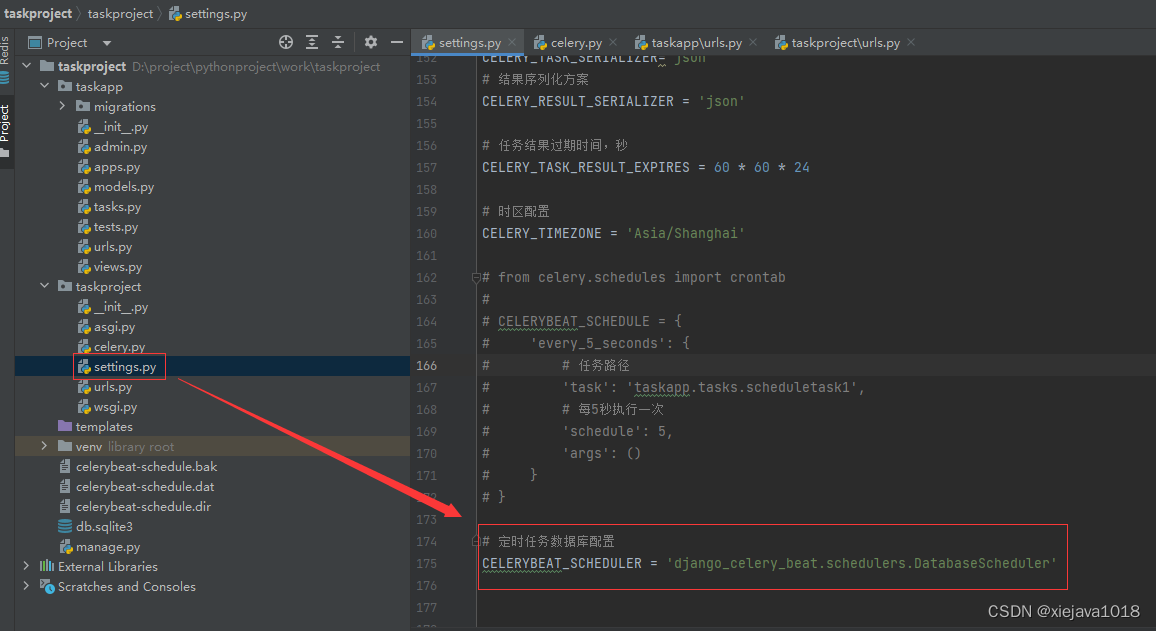Open tasks.py in the project tree
Screen dimensions: 1156x631
click(x=117, y=207)
